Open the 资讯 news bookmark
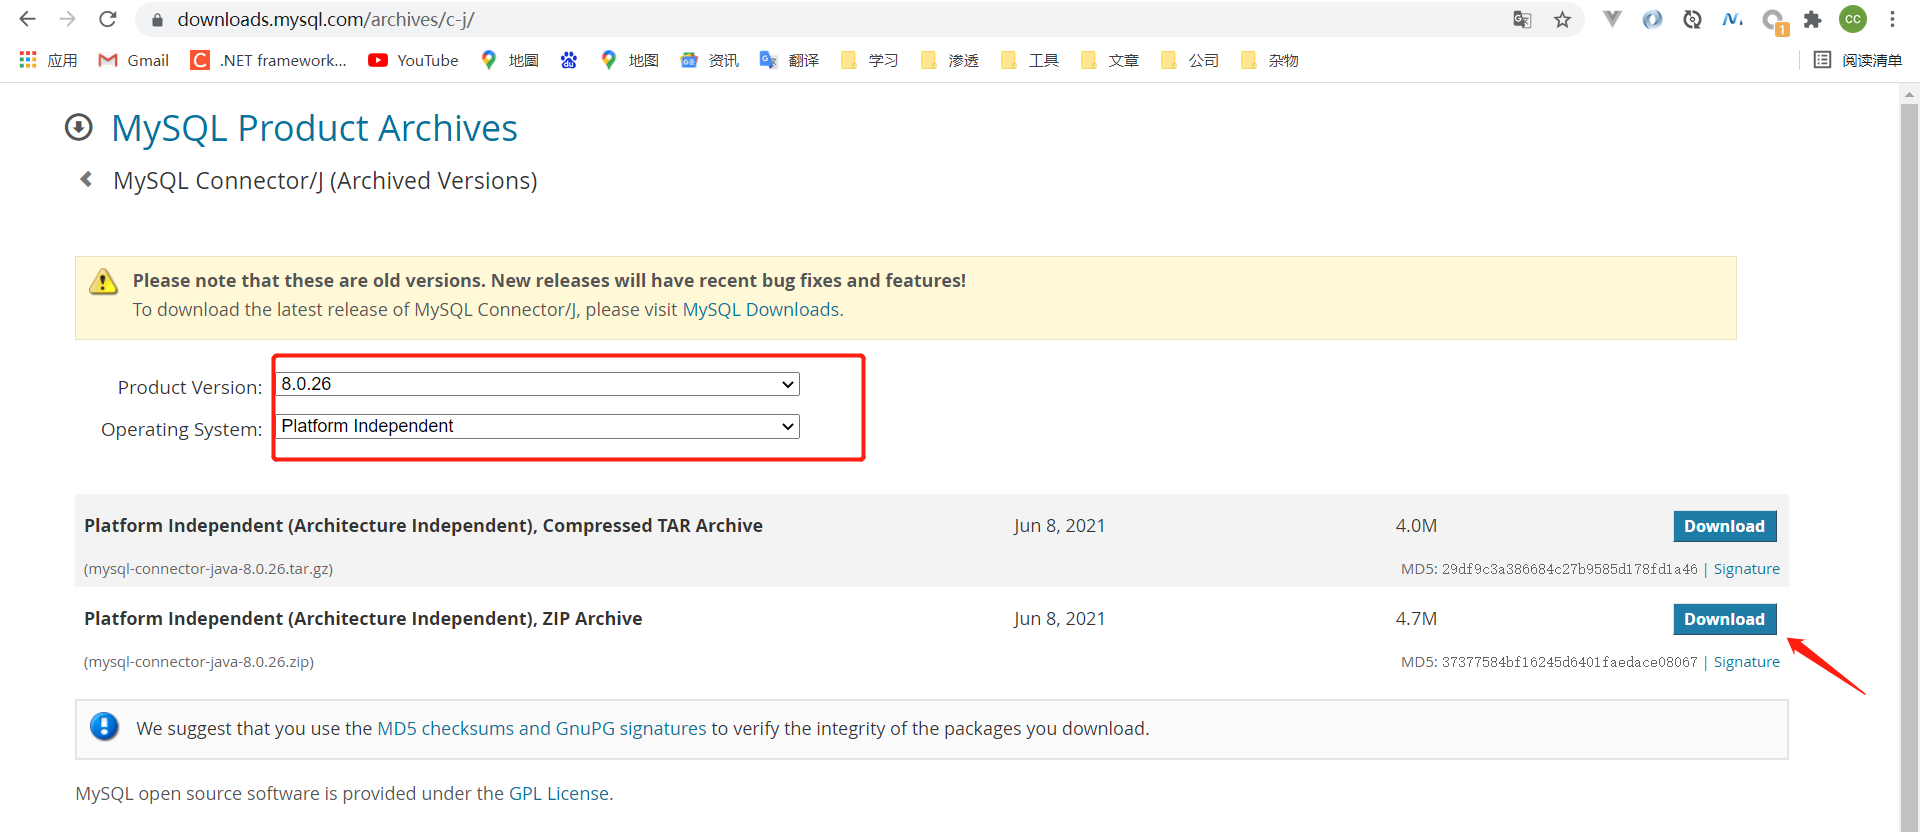Screen dimensions: 1920x832 click(710, 60)
